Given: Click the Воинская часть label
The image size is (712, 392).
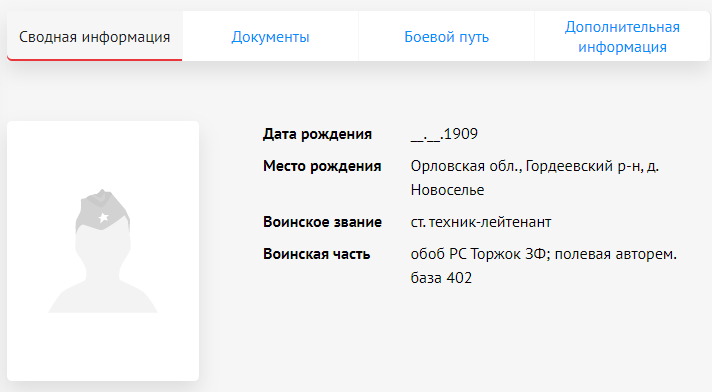Looking at the screenshot, I should [316, 254].
